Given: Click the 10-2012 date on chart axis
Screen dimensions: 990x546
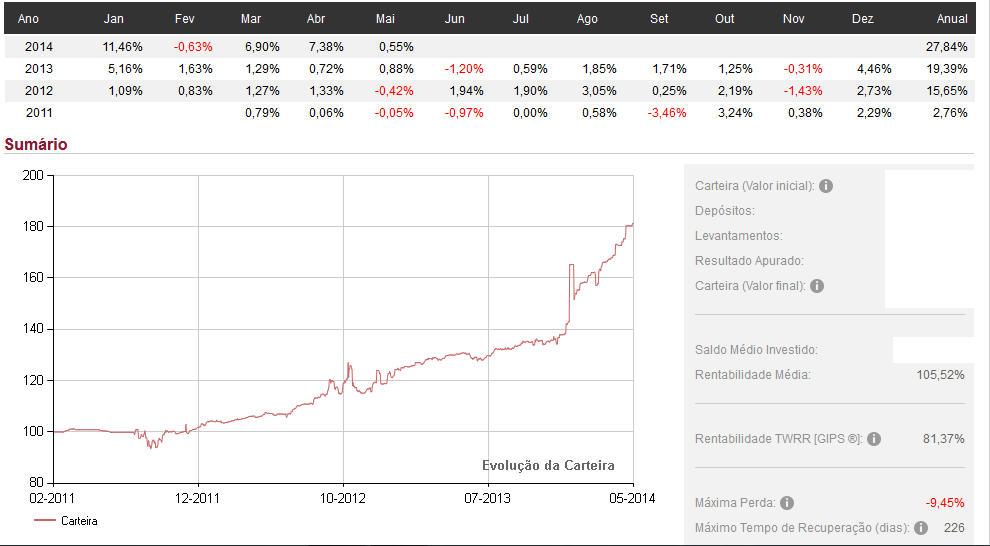Looking at the screenshot, I should click(x=342, y=498).
